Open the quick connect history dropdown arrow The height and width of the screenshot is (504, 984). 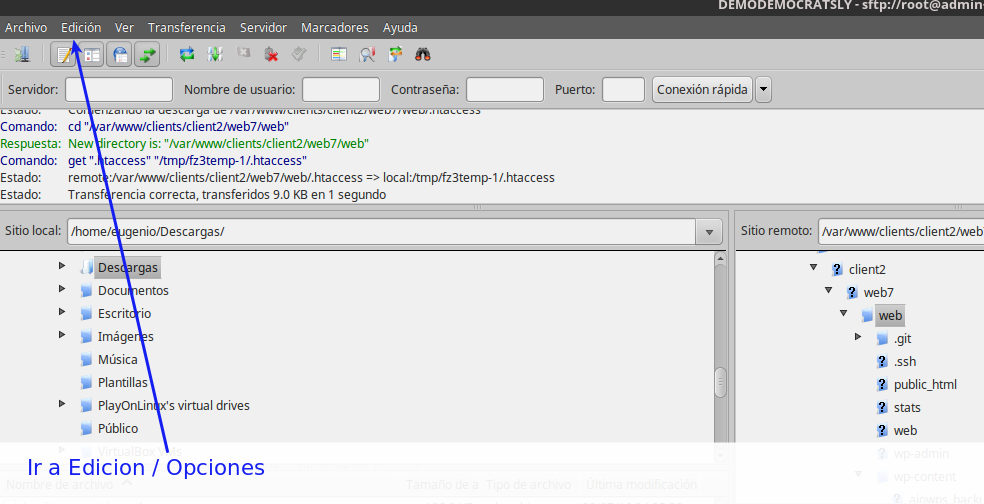click(x=763, y=90)
